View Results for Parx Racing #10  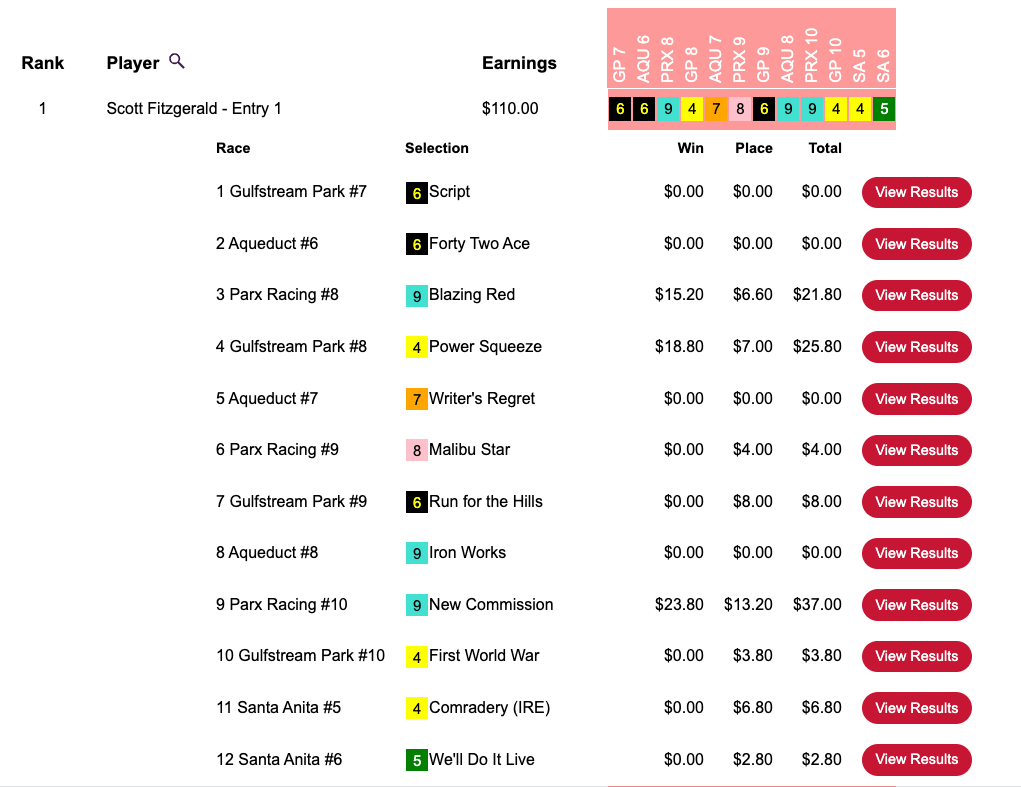916,605
